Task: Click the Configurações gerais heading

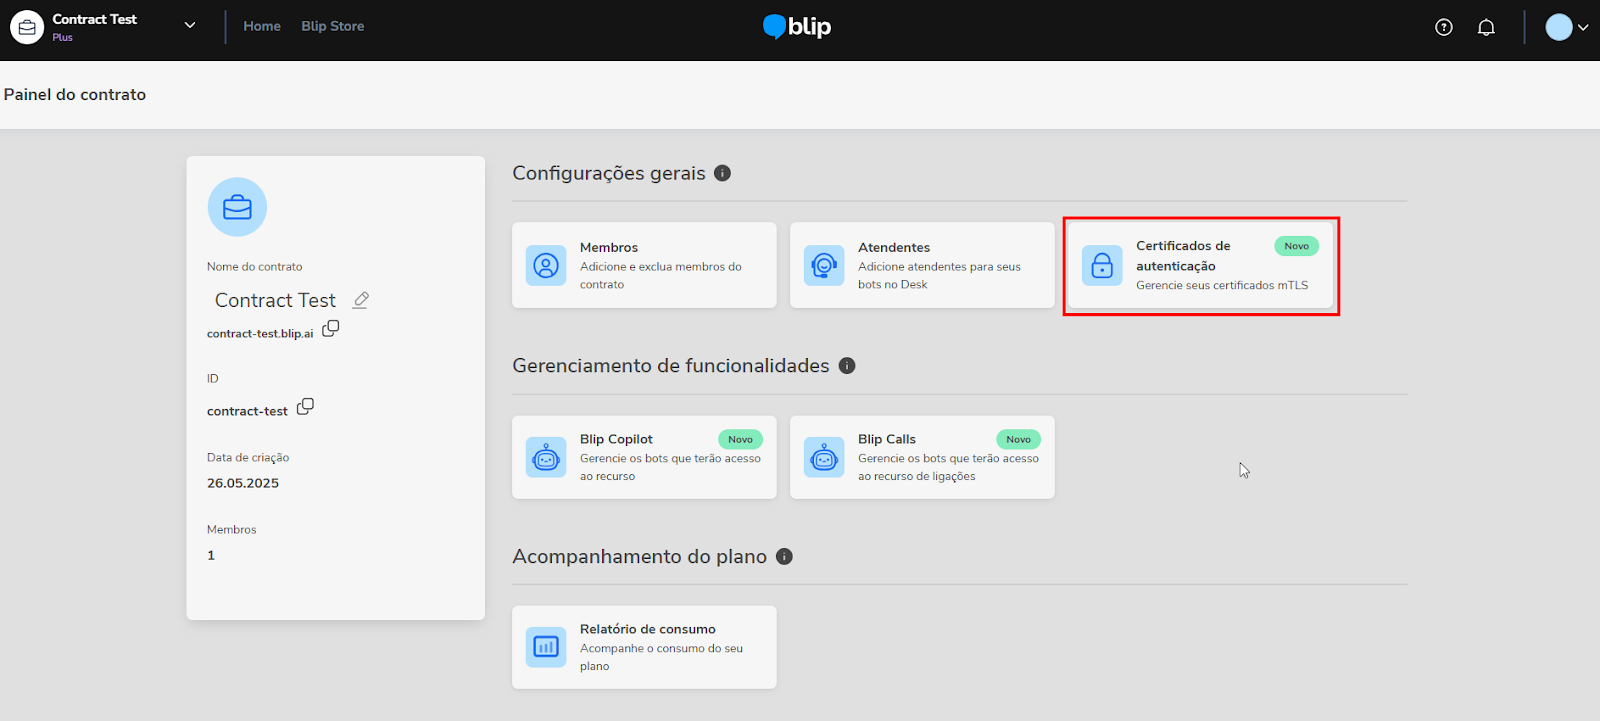Action: pos(609,173)
